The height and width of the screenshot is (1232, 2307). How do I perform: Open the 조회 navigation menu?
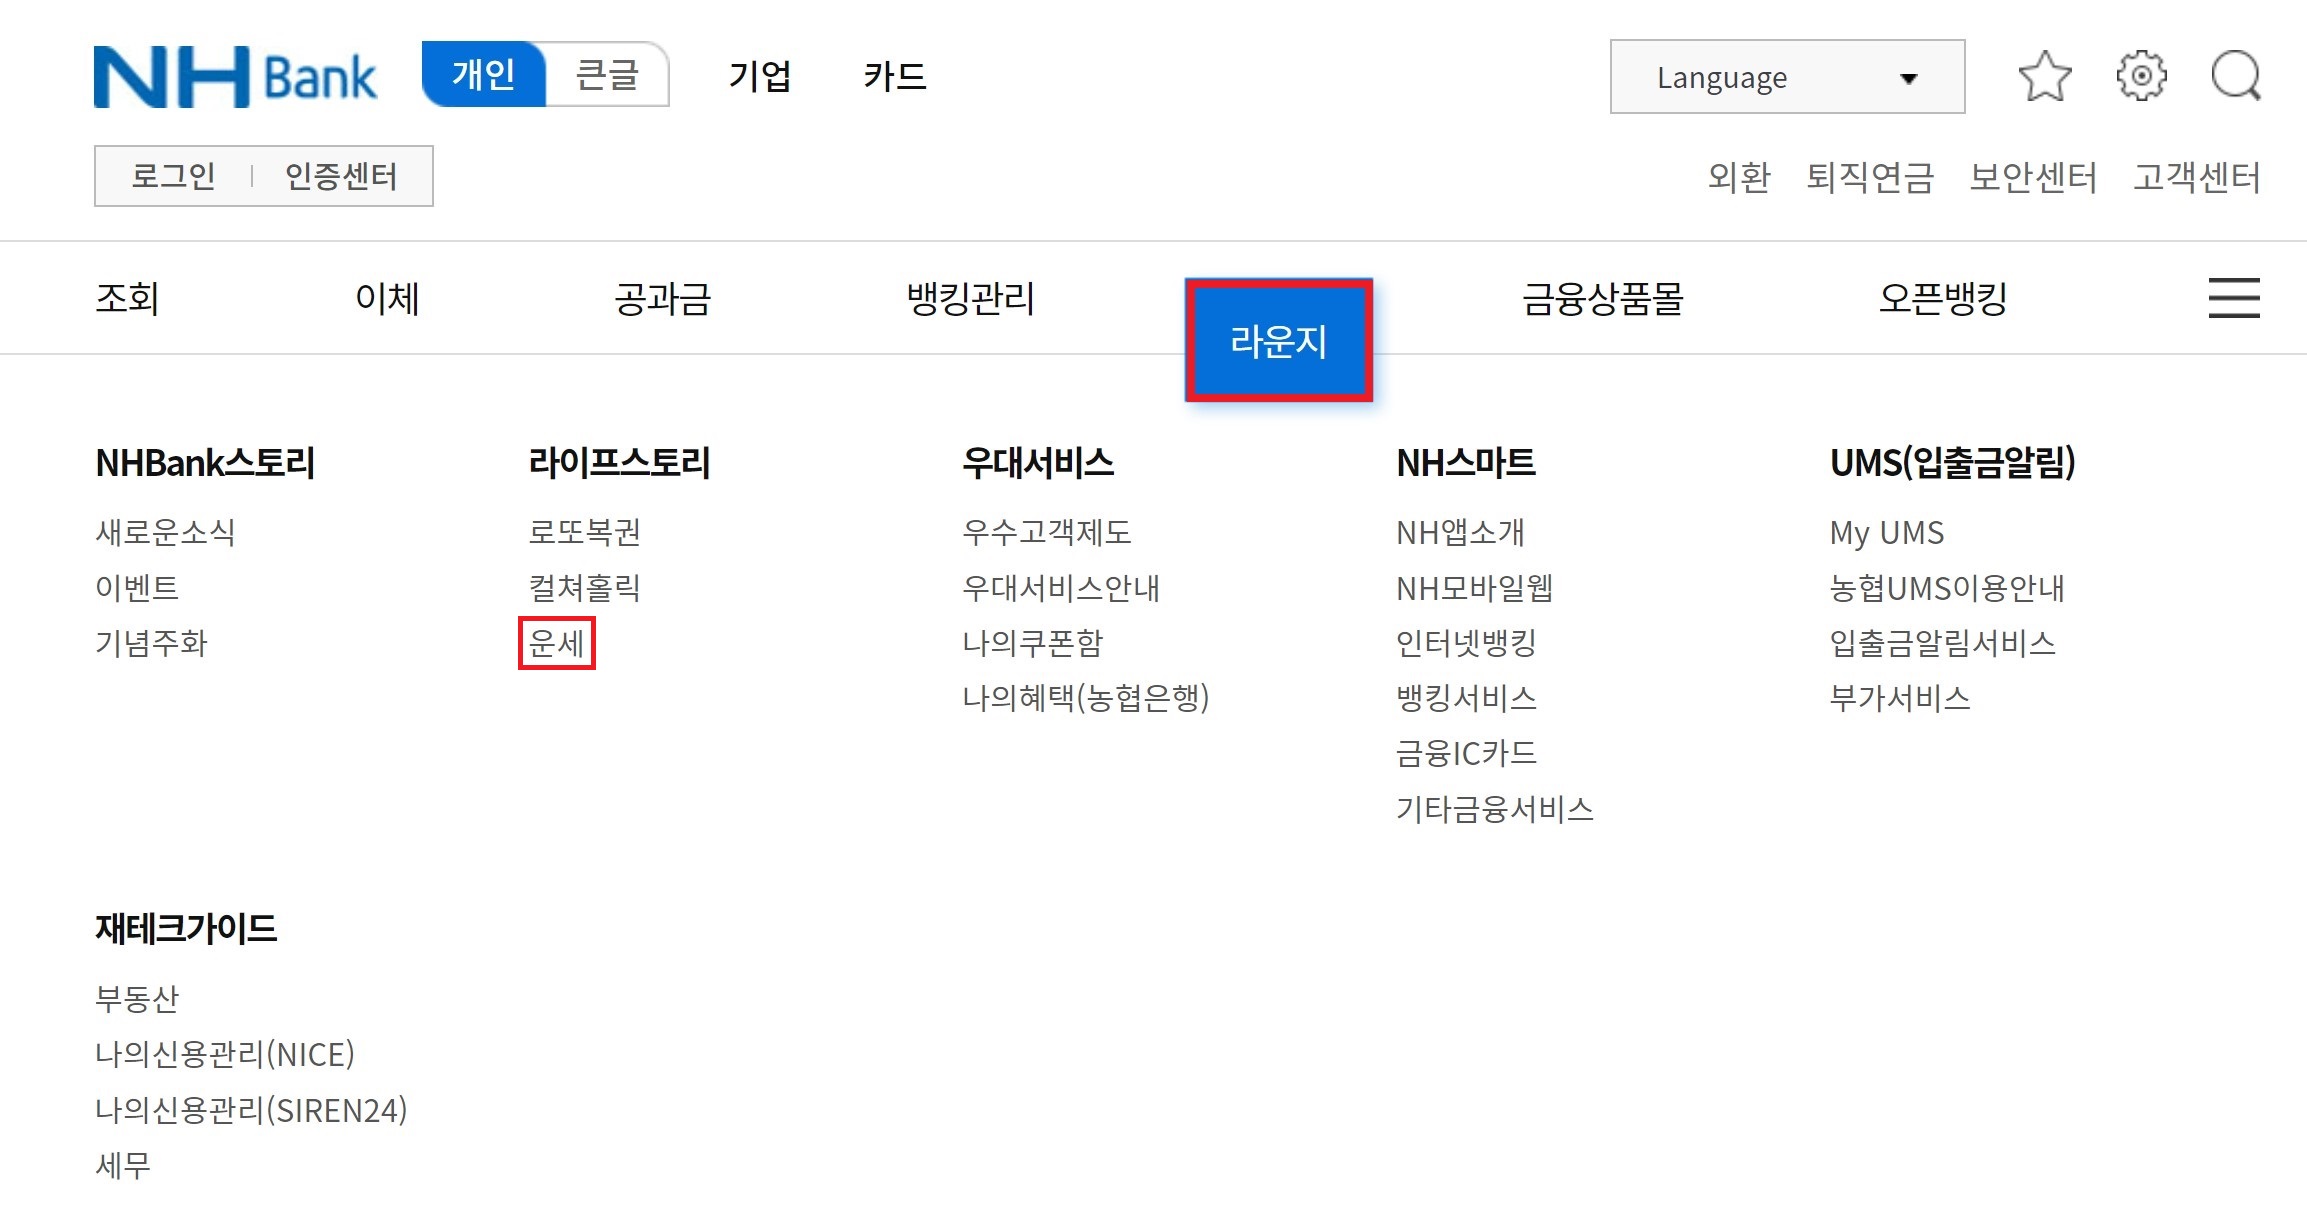[128, 298]
